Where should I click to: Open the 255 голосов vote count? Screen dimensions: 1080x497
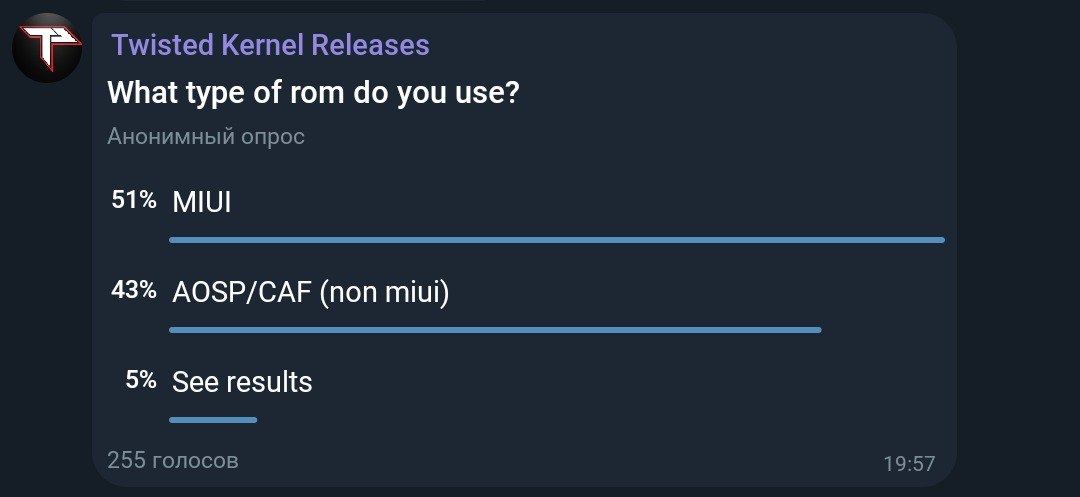[173, 460]
